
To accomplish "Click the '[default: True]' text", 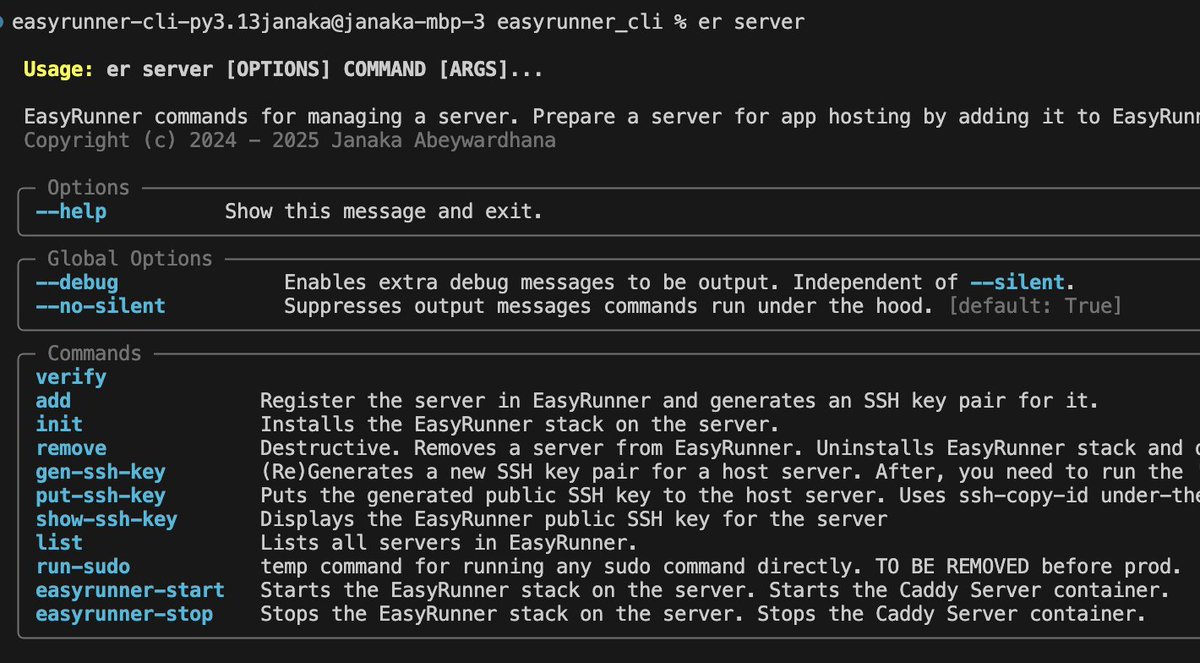I will (x=1034, y=306).
